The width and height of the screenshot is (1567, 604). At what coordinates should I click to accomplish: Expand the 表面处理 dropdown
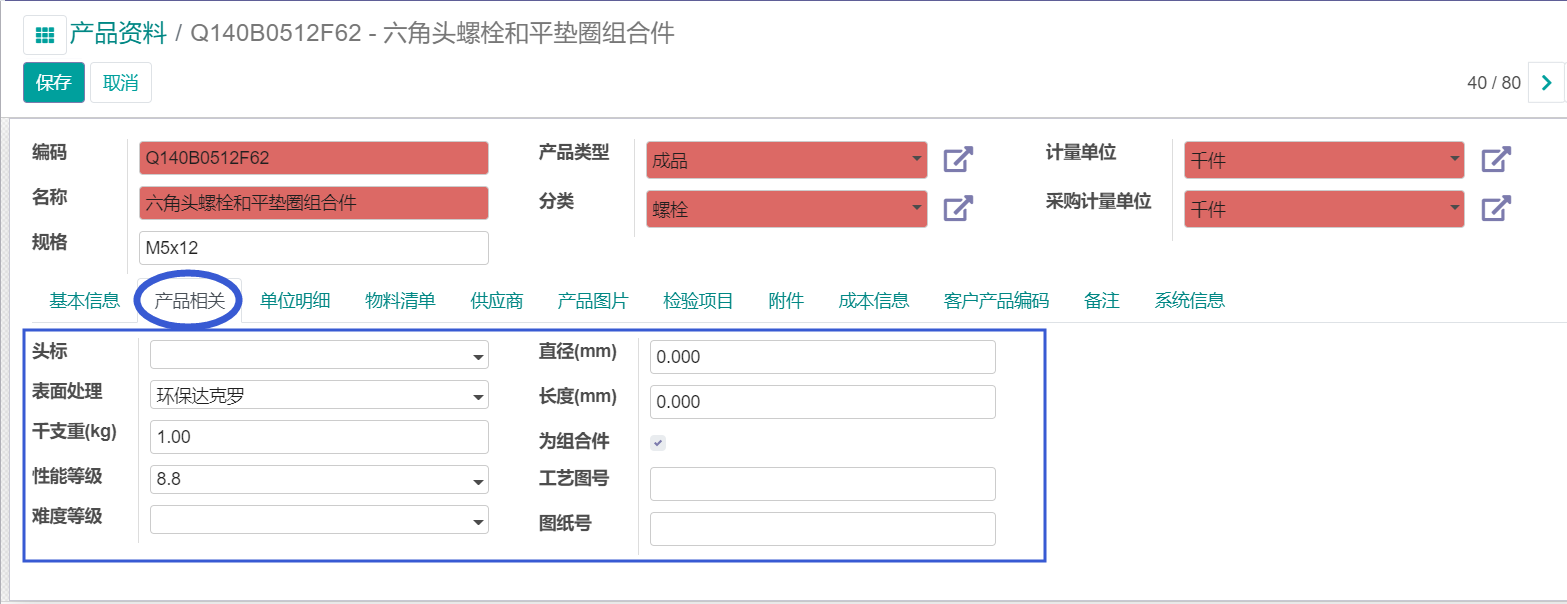click(319, 395)
